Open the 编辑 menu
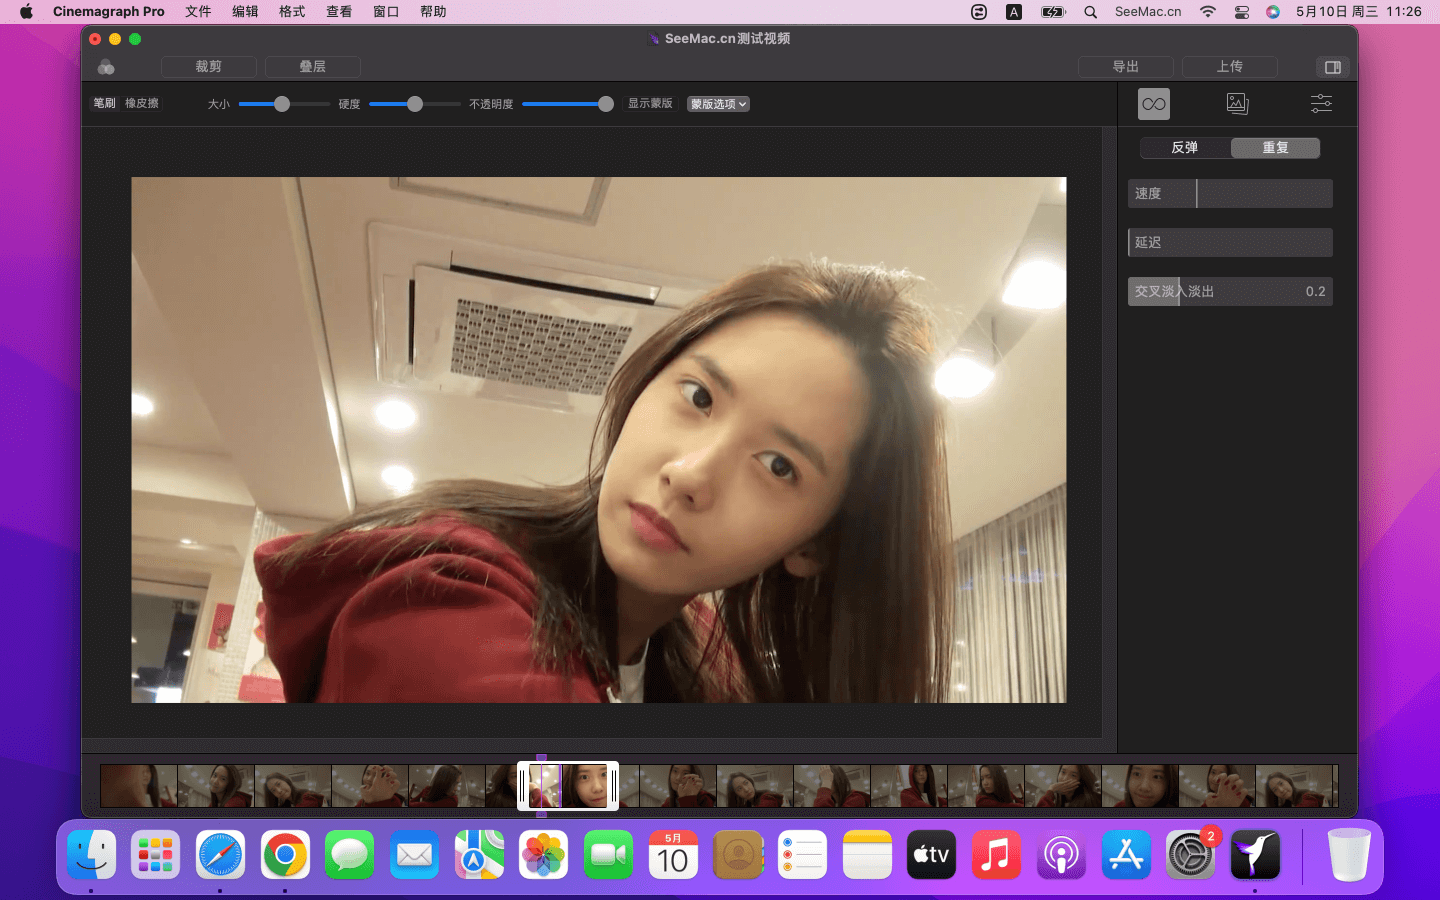 [245, 12]
